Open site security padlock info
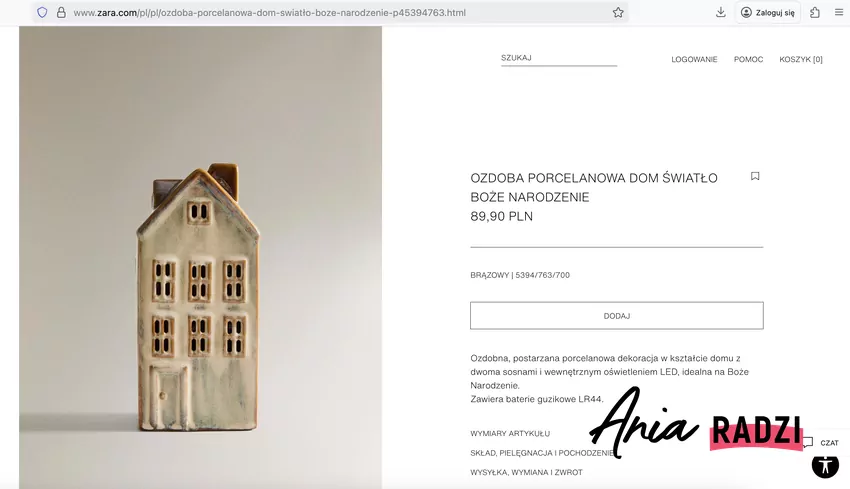Viewport: 850px width, 489px height. (61, 12)
